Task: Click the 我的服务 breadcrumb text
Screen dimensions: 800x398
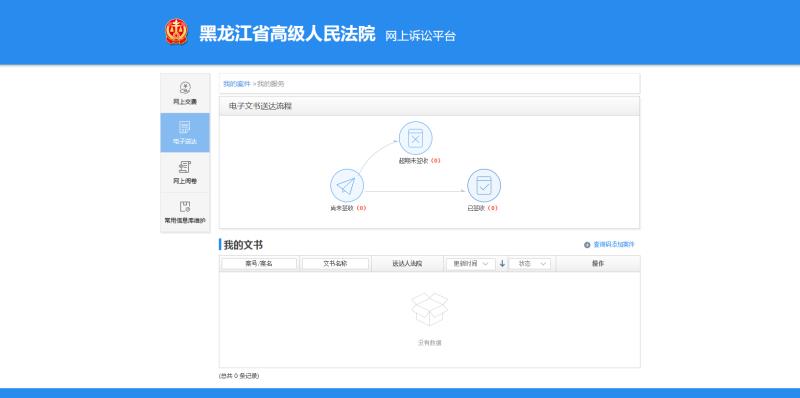Action: pos(270,84)
